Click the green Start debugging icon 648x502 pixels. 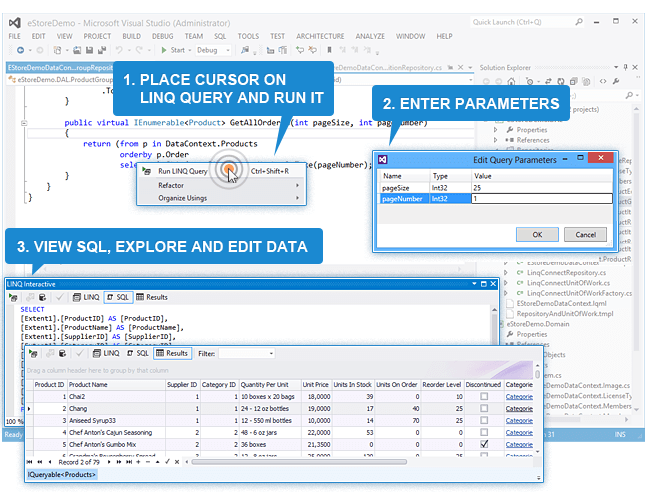point(163,50)
